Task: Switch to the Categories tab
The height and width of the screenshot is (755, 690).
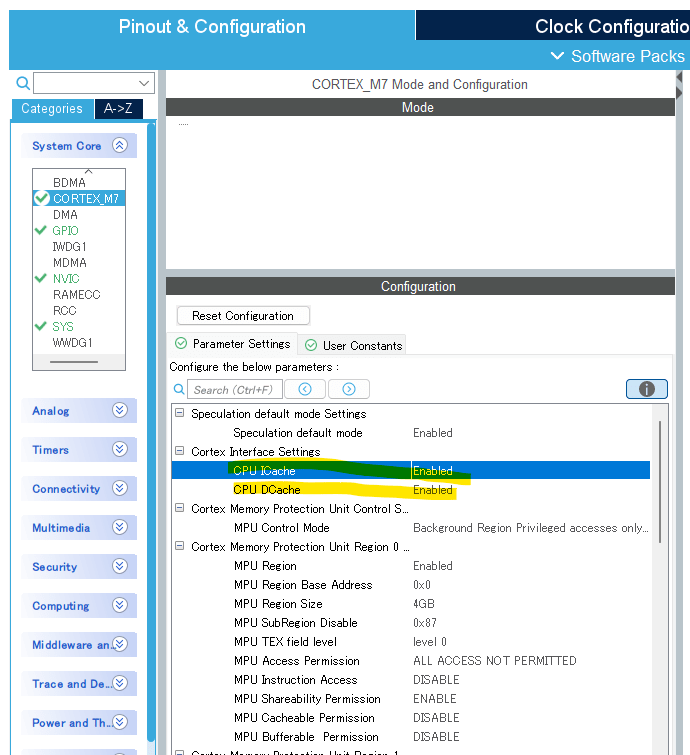Action: pos(52,109)
